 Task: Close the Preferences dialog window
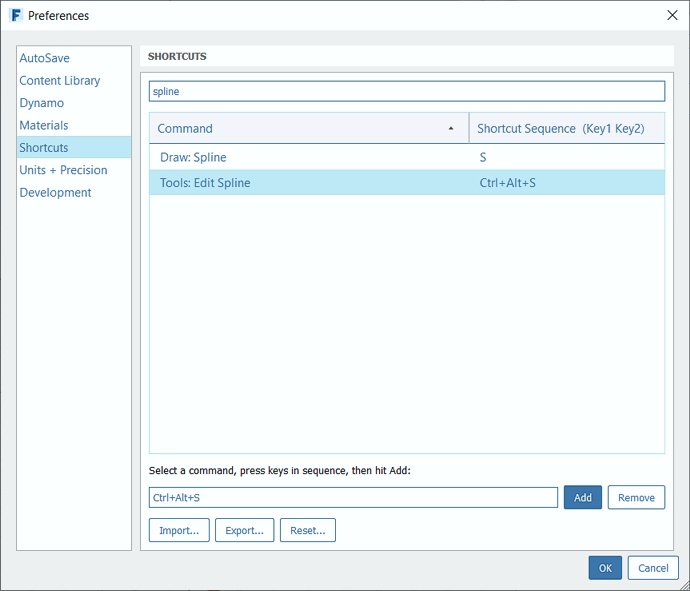672,15
